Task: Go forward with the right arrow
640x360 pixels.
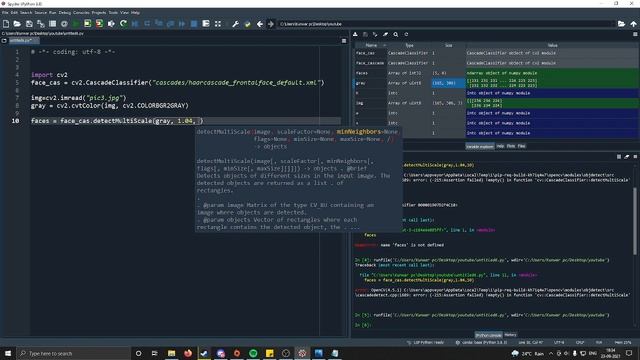Action: 271,24
